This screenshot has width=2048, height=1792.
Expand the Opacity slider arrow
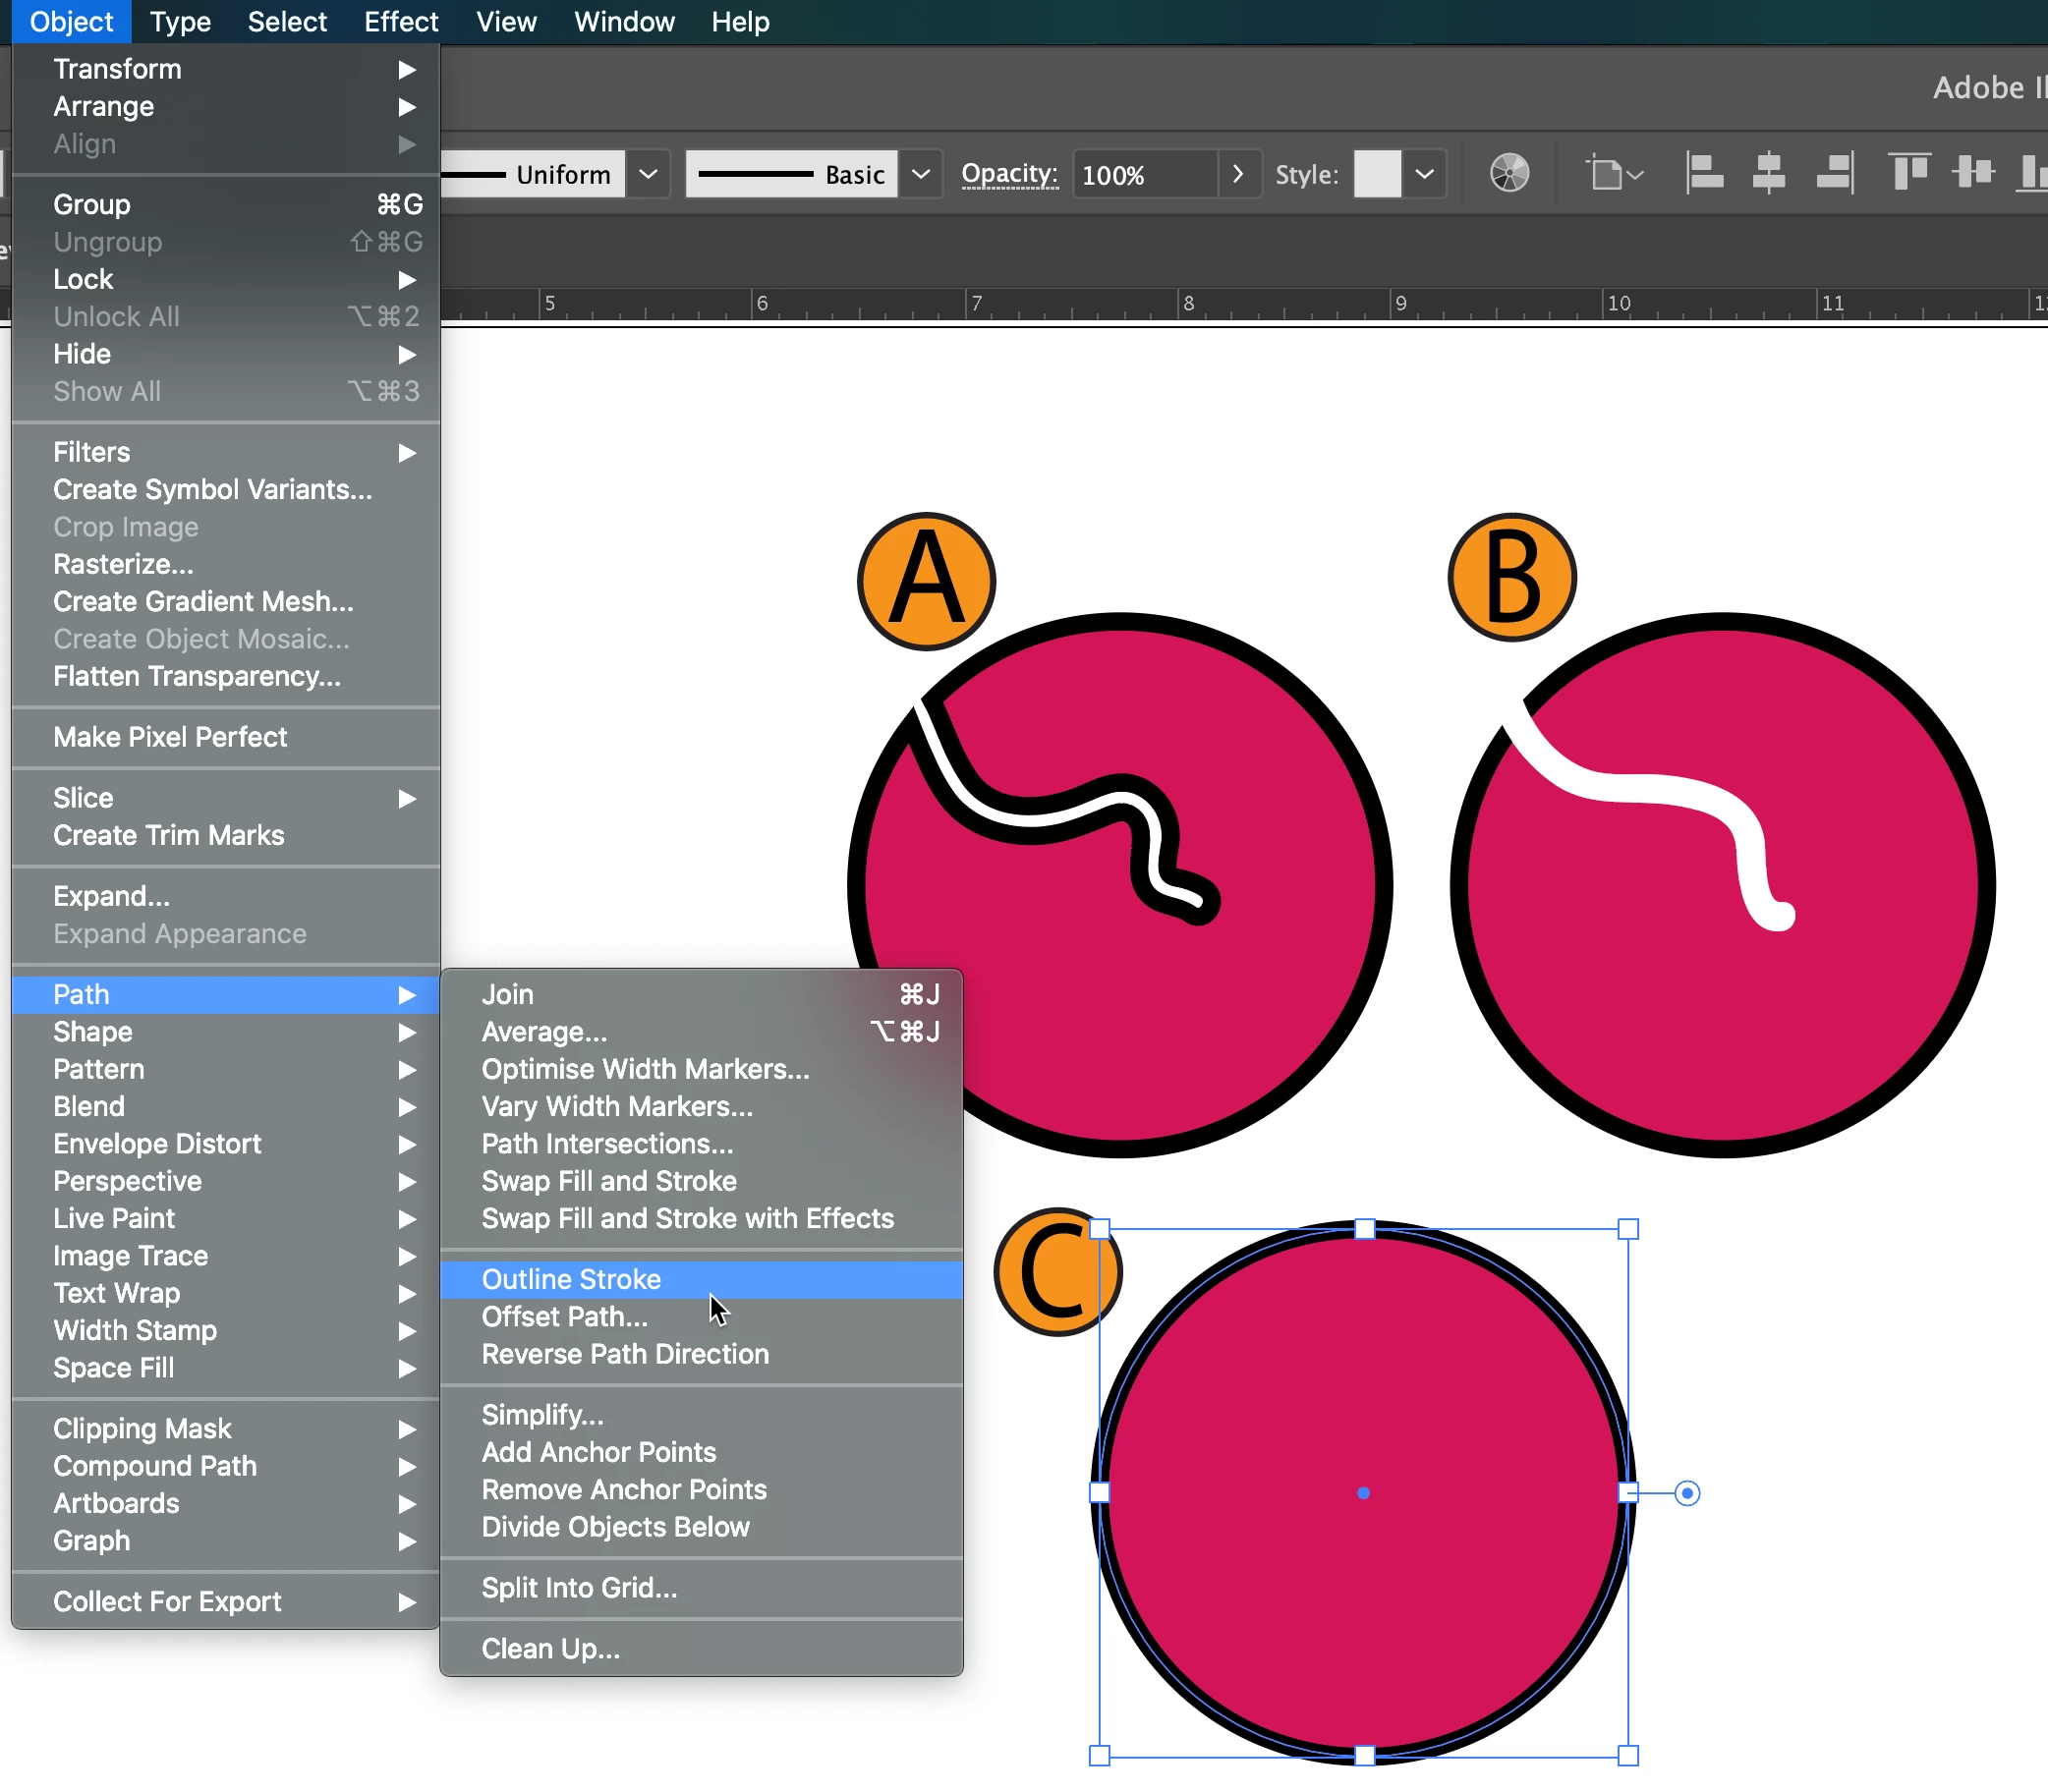click(x=1238, y=174)
